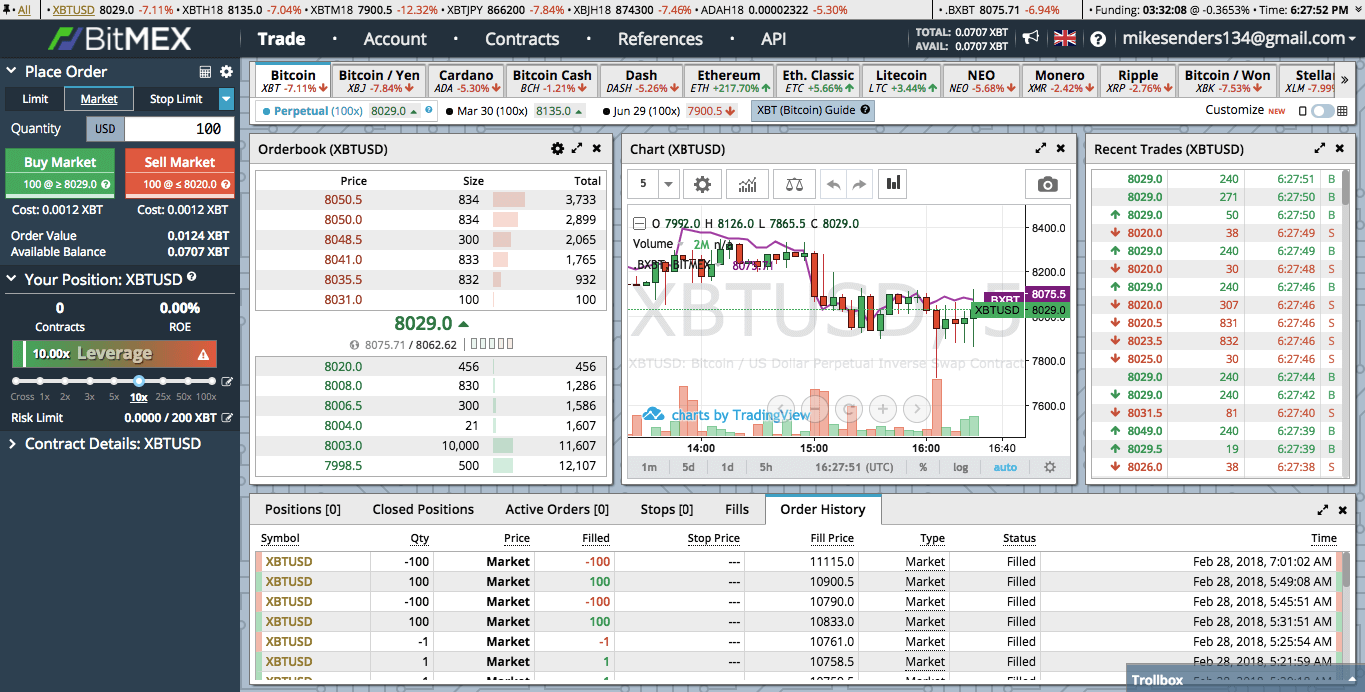Take a chart snapshot with camera icon
This screenshot has height=692, width=1365.
[1047, 184]
